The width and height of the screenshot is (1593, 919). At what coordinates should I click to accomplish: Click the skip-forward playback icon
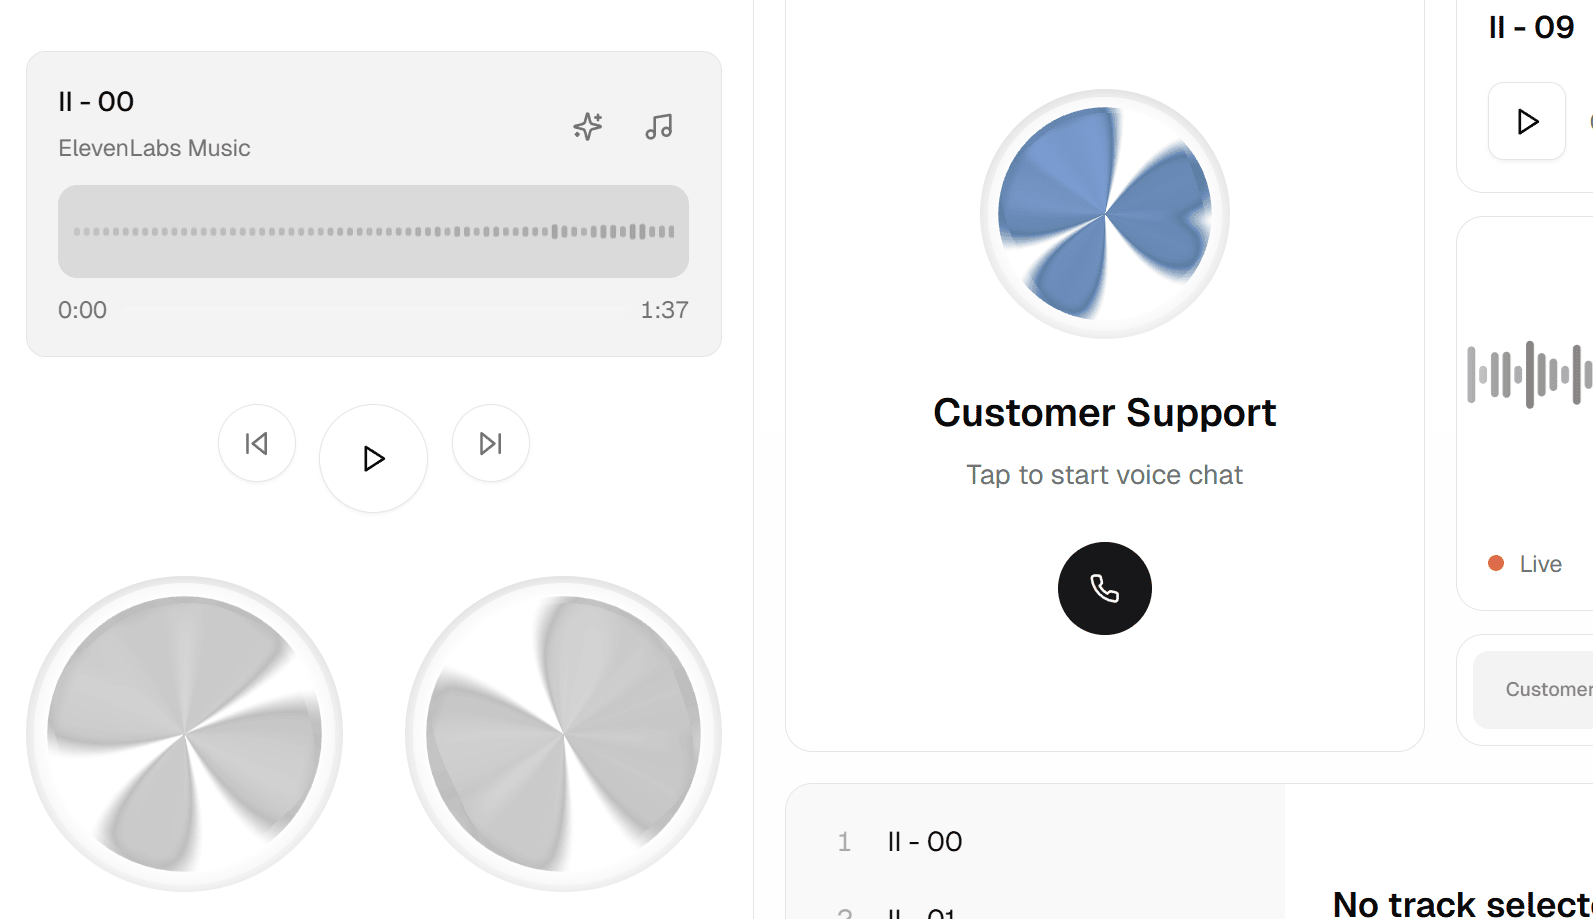pyautogui.click(x=490, y=443)
